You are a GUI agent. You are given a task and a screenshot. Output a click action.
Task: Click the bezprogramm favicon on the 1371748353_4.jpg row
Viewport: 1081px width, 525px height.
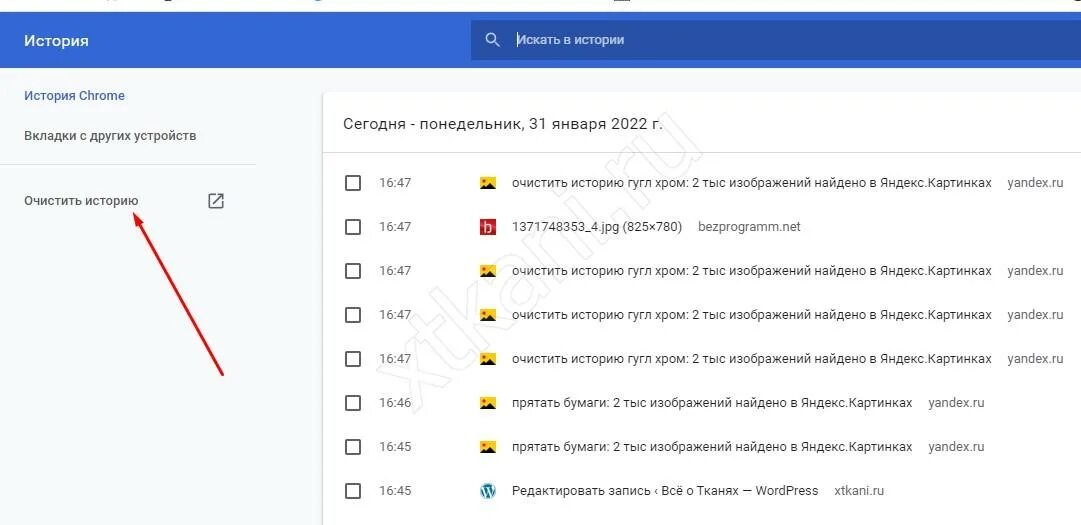pyautogui.click(x=488, y=227)
